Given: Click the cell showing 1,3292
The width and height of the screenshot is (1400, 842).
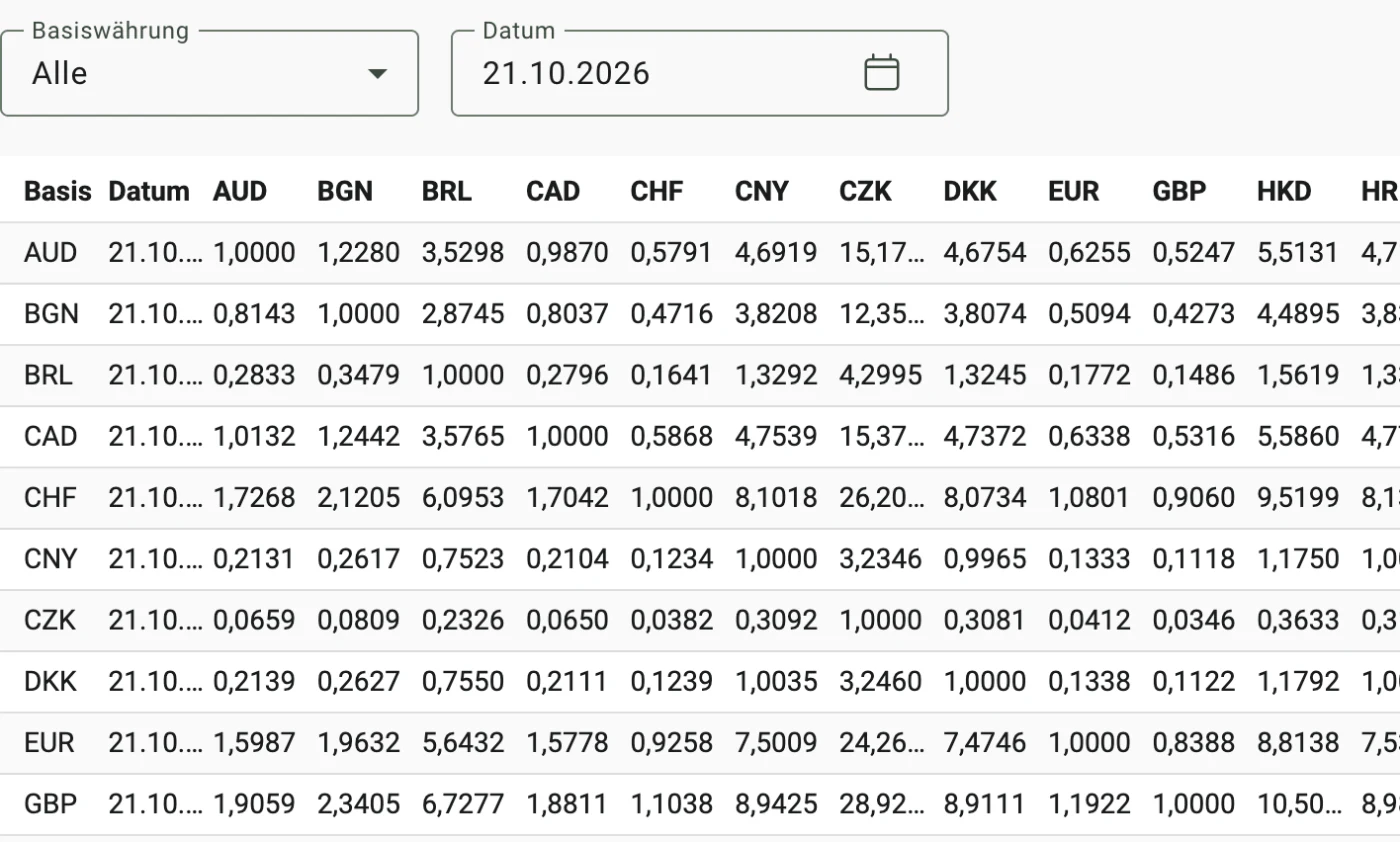Looking at the screenshot, I should [776, 375].
